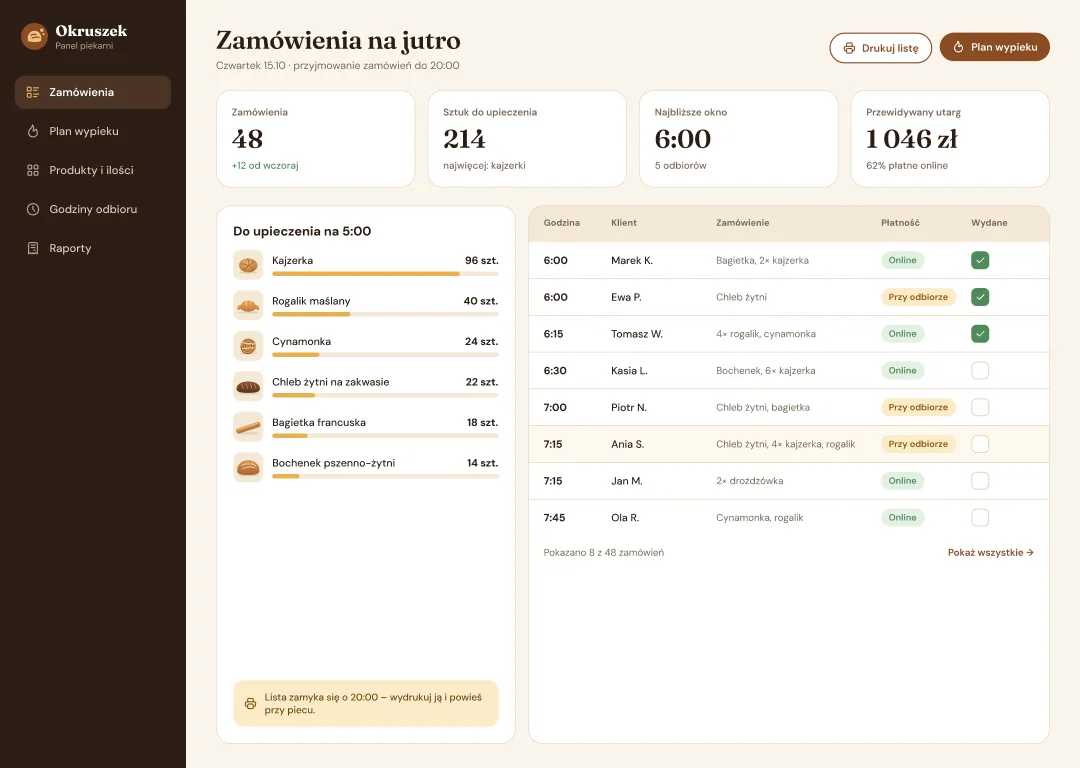Screen dimensions: 1080x768
Task: Click the printer icon in the yellow notice
Action: (x=250, y=703)
